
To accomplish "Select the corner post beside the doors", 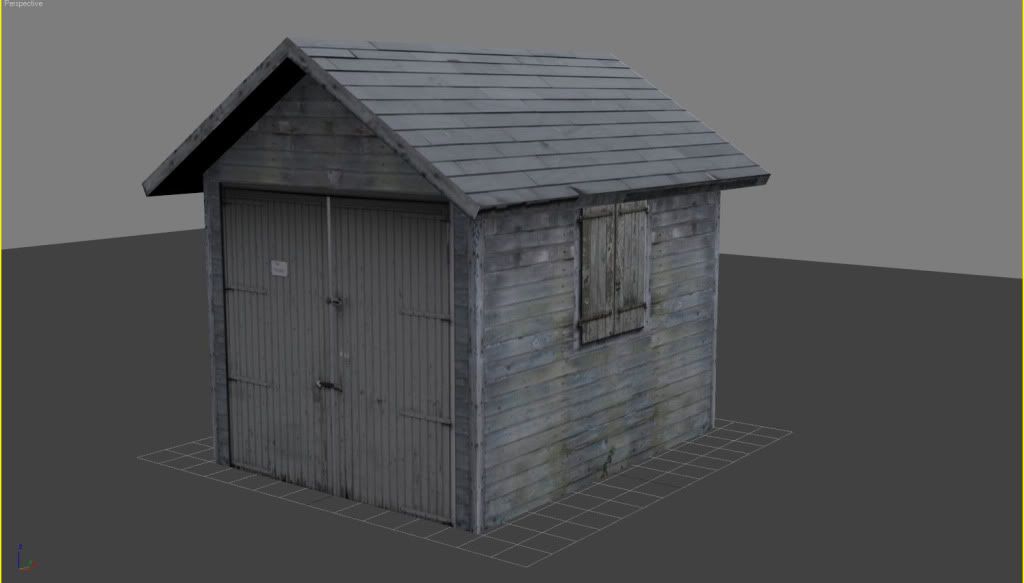I will pos(464,370).
